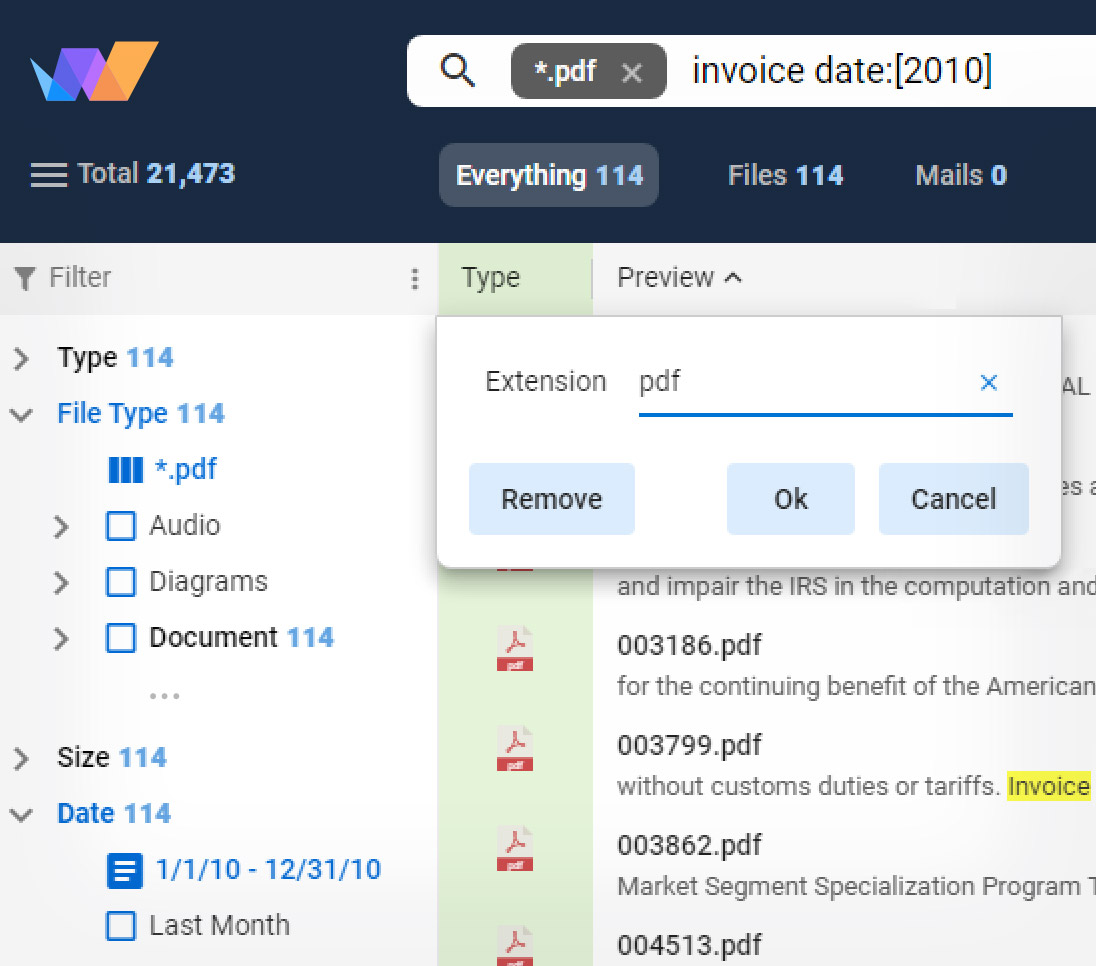This screenshot has width=1096, height=966.
Task: Click the Extension text input field
Action: [800, 382]
